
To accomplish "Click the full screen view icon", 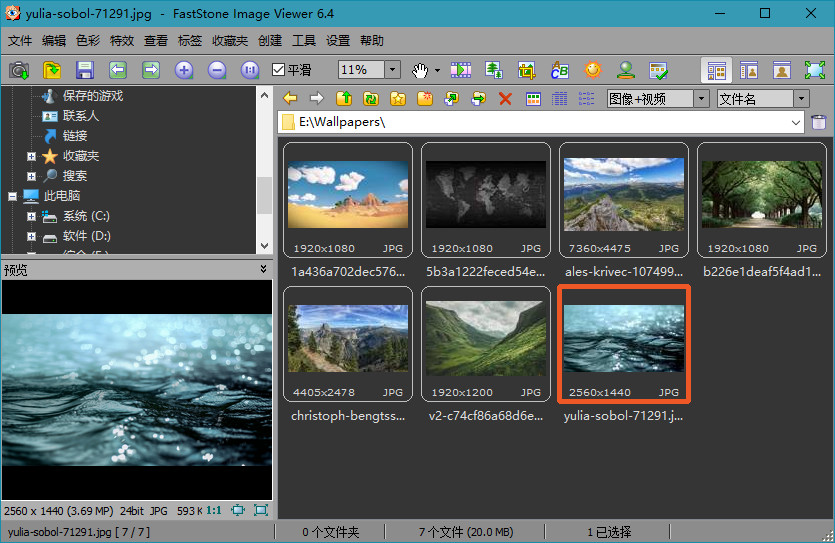I will [x=815, y=70].
